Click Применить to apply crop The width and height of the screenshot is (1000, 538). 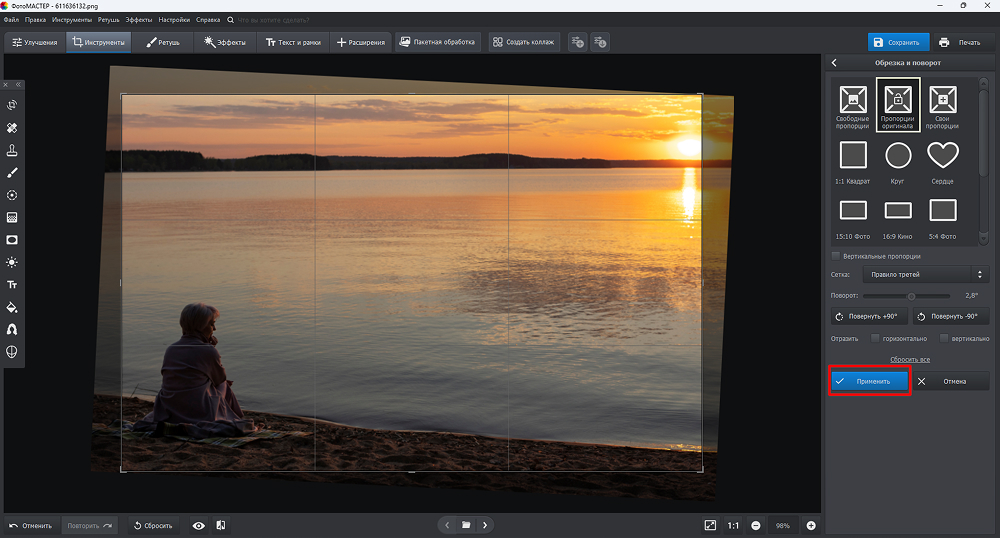[869, 381]
